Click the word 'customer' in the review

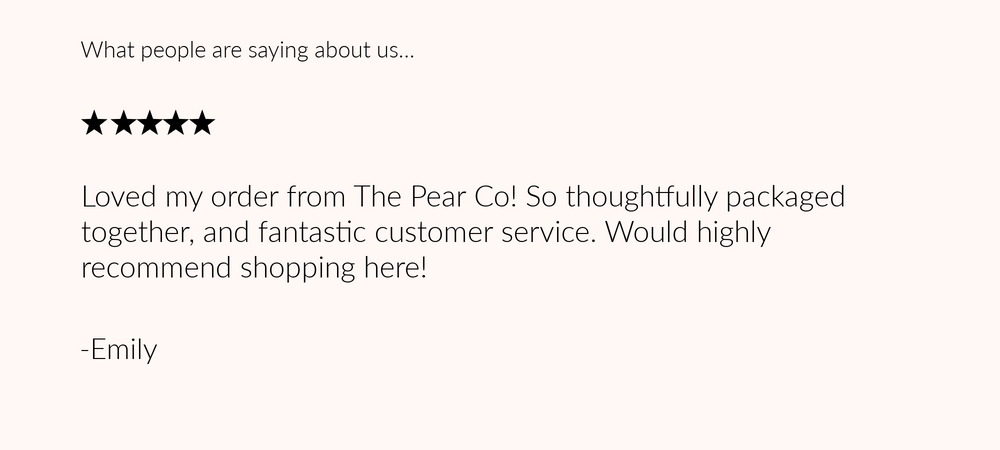[x=434, y=233]
